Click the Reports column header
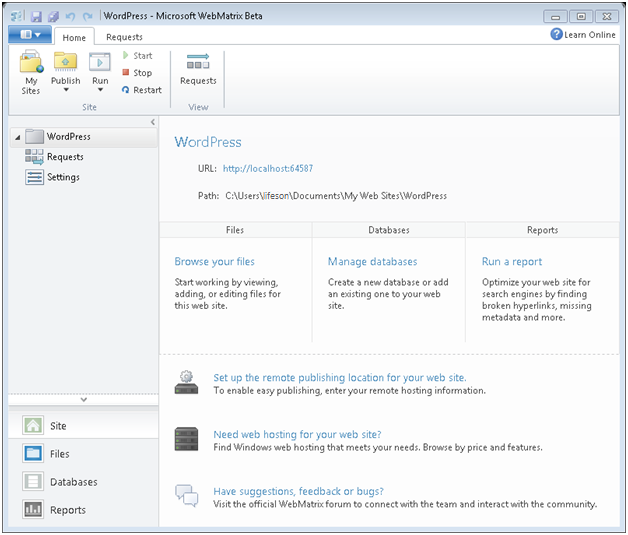 (543, 230)
